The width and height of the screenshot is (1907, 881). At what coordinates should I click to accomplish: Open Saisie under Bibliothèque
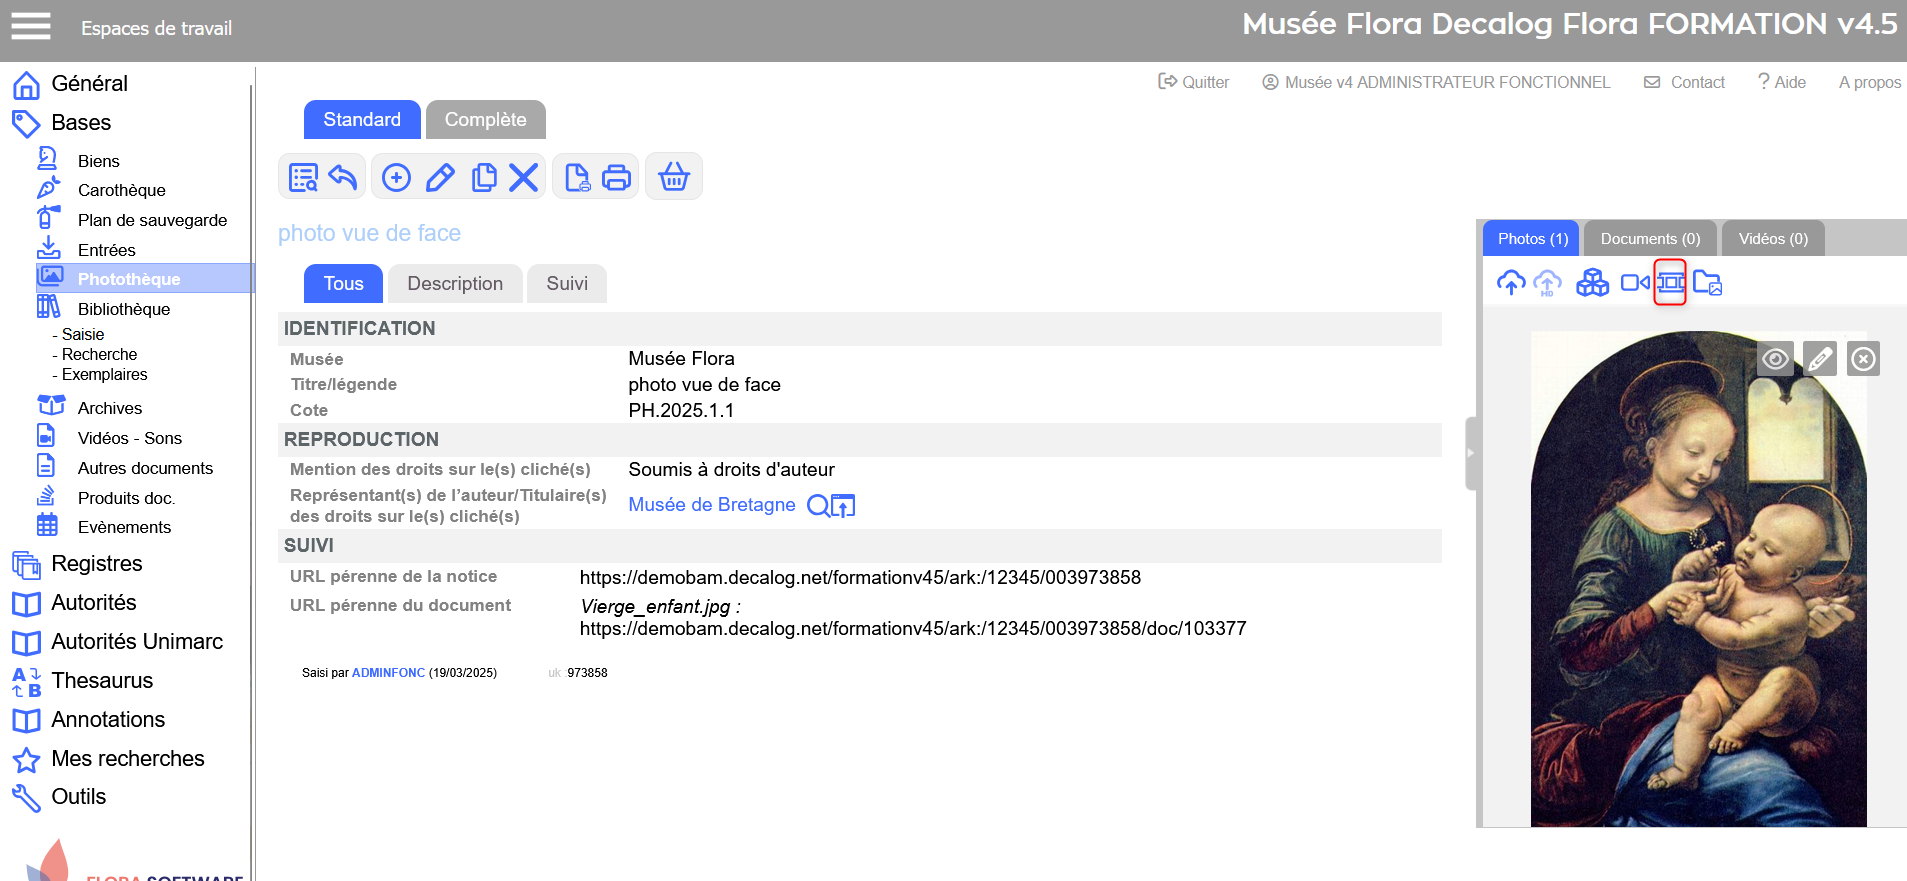[82, 334]
